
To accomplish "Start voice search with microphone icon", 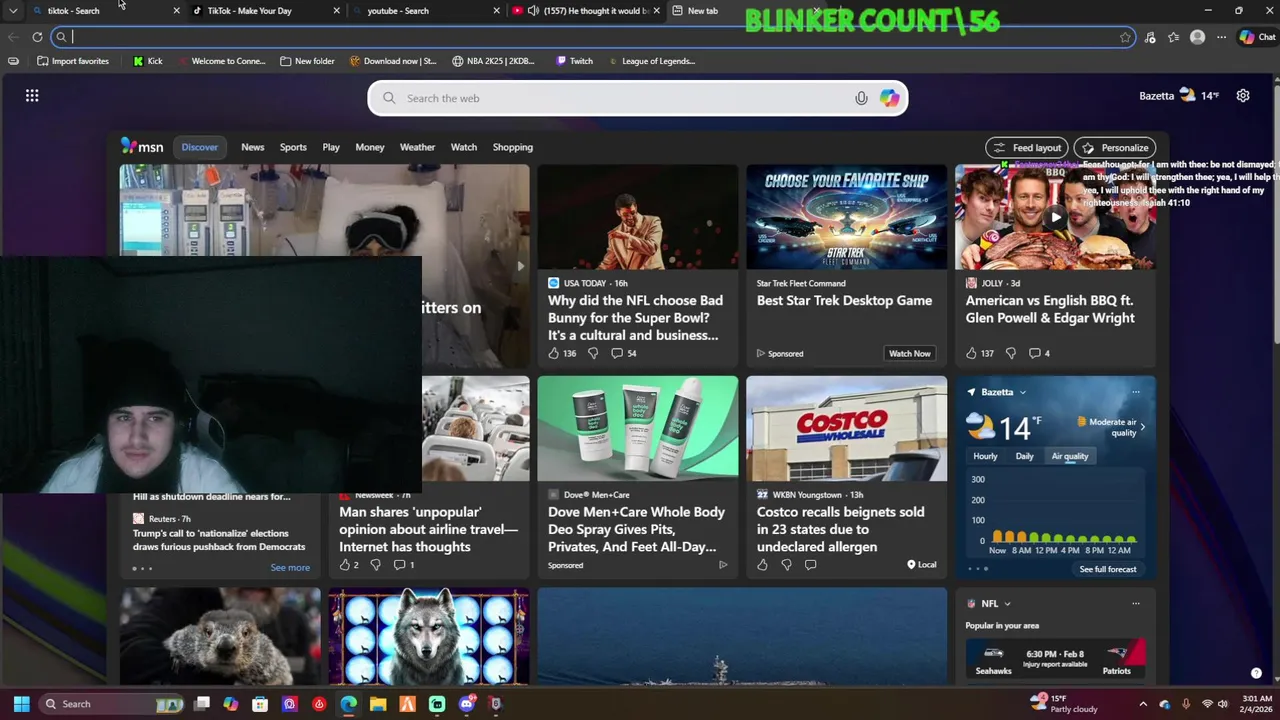I will point(861,98).
